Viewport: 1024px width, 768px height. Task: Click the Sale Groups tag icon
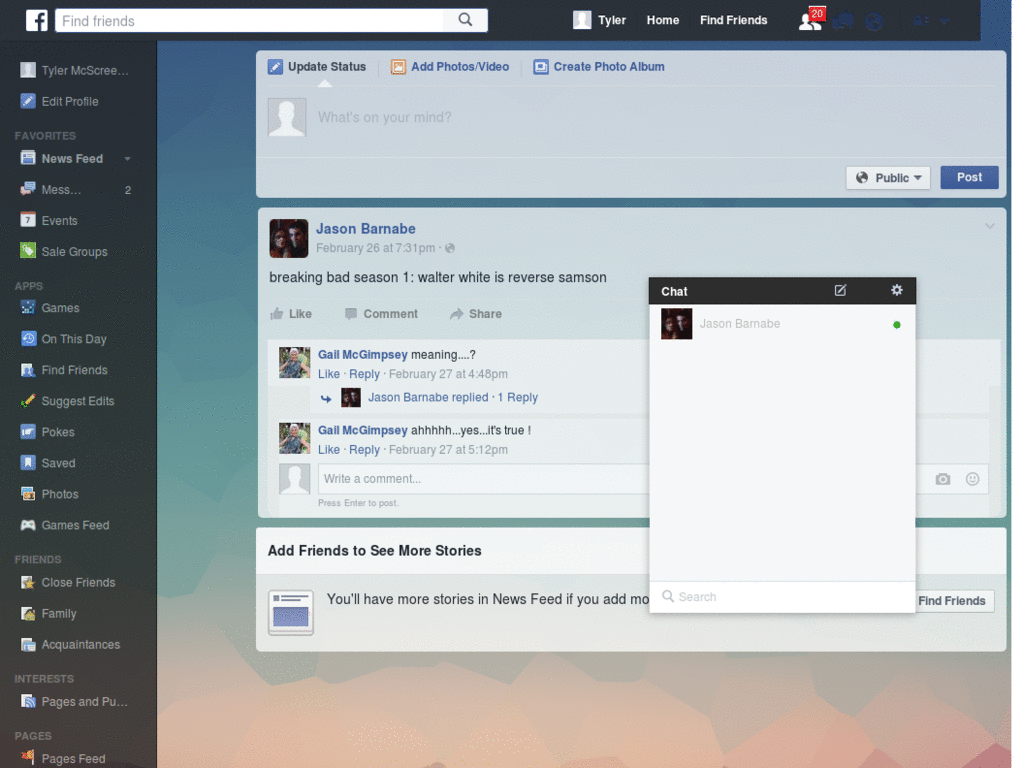point(27,251)
